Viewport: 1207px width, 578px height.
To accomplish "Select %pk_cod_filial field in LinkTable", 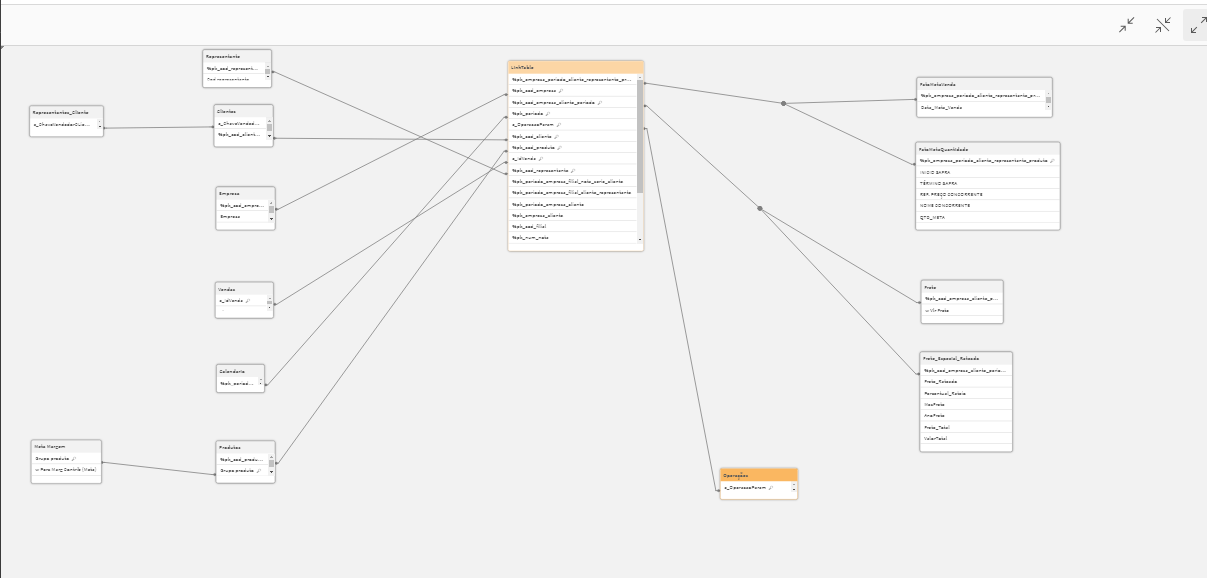I will pos(572,227).
